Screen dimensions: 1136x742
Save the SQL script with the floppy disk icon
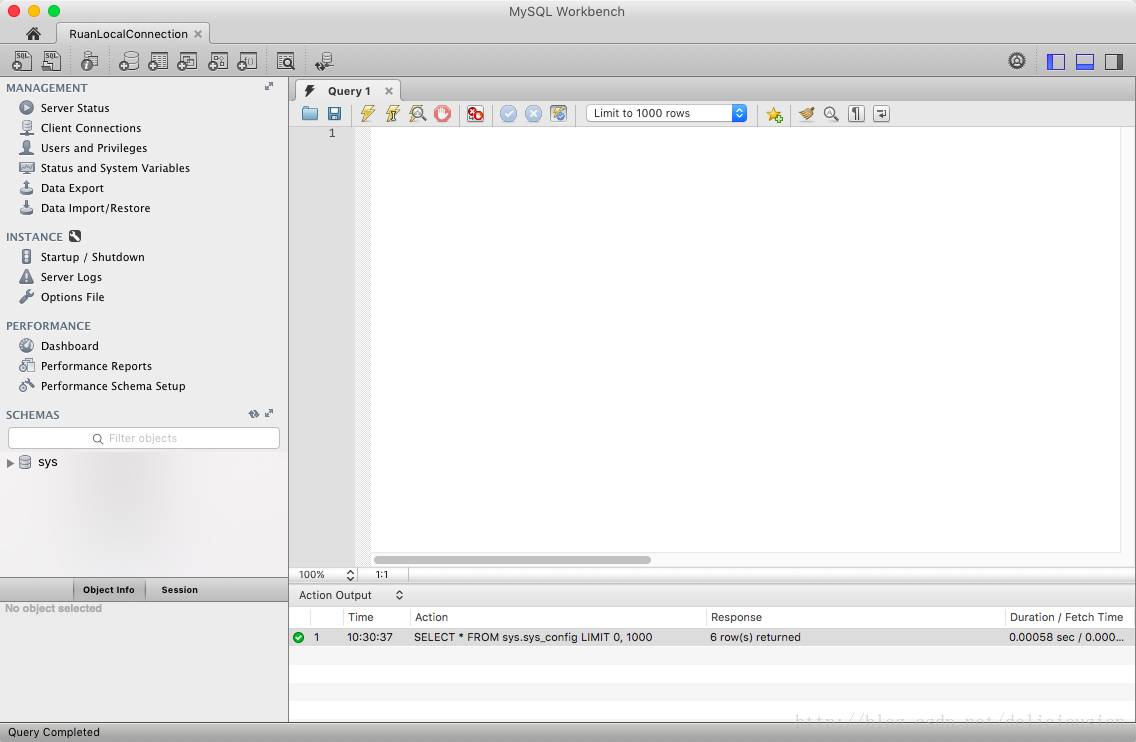[335, 114]
